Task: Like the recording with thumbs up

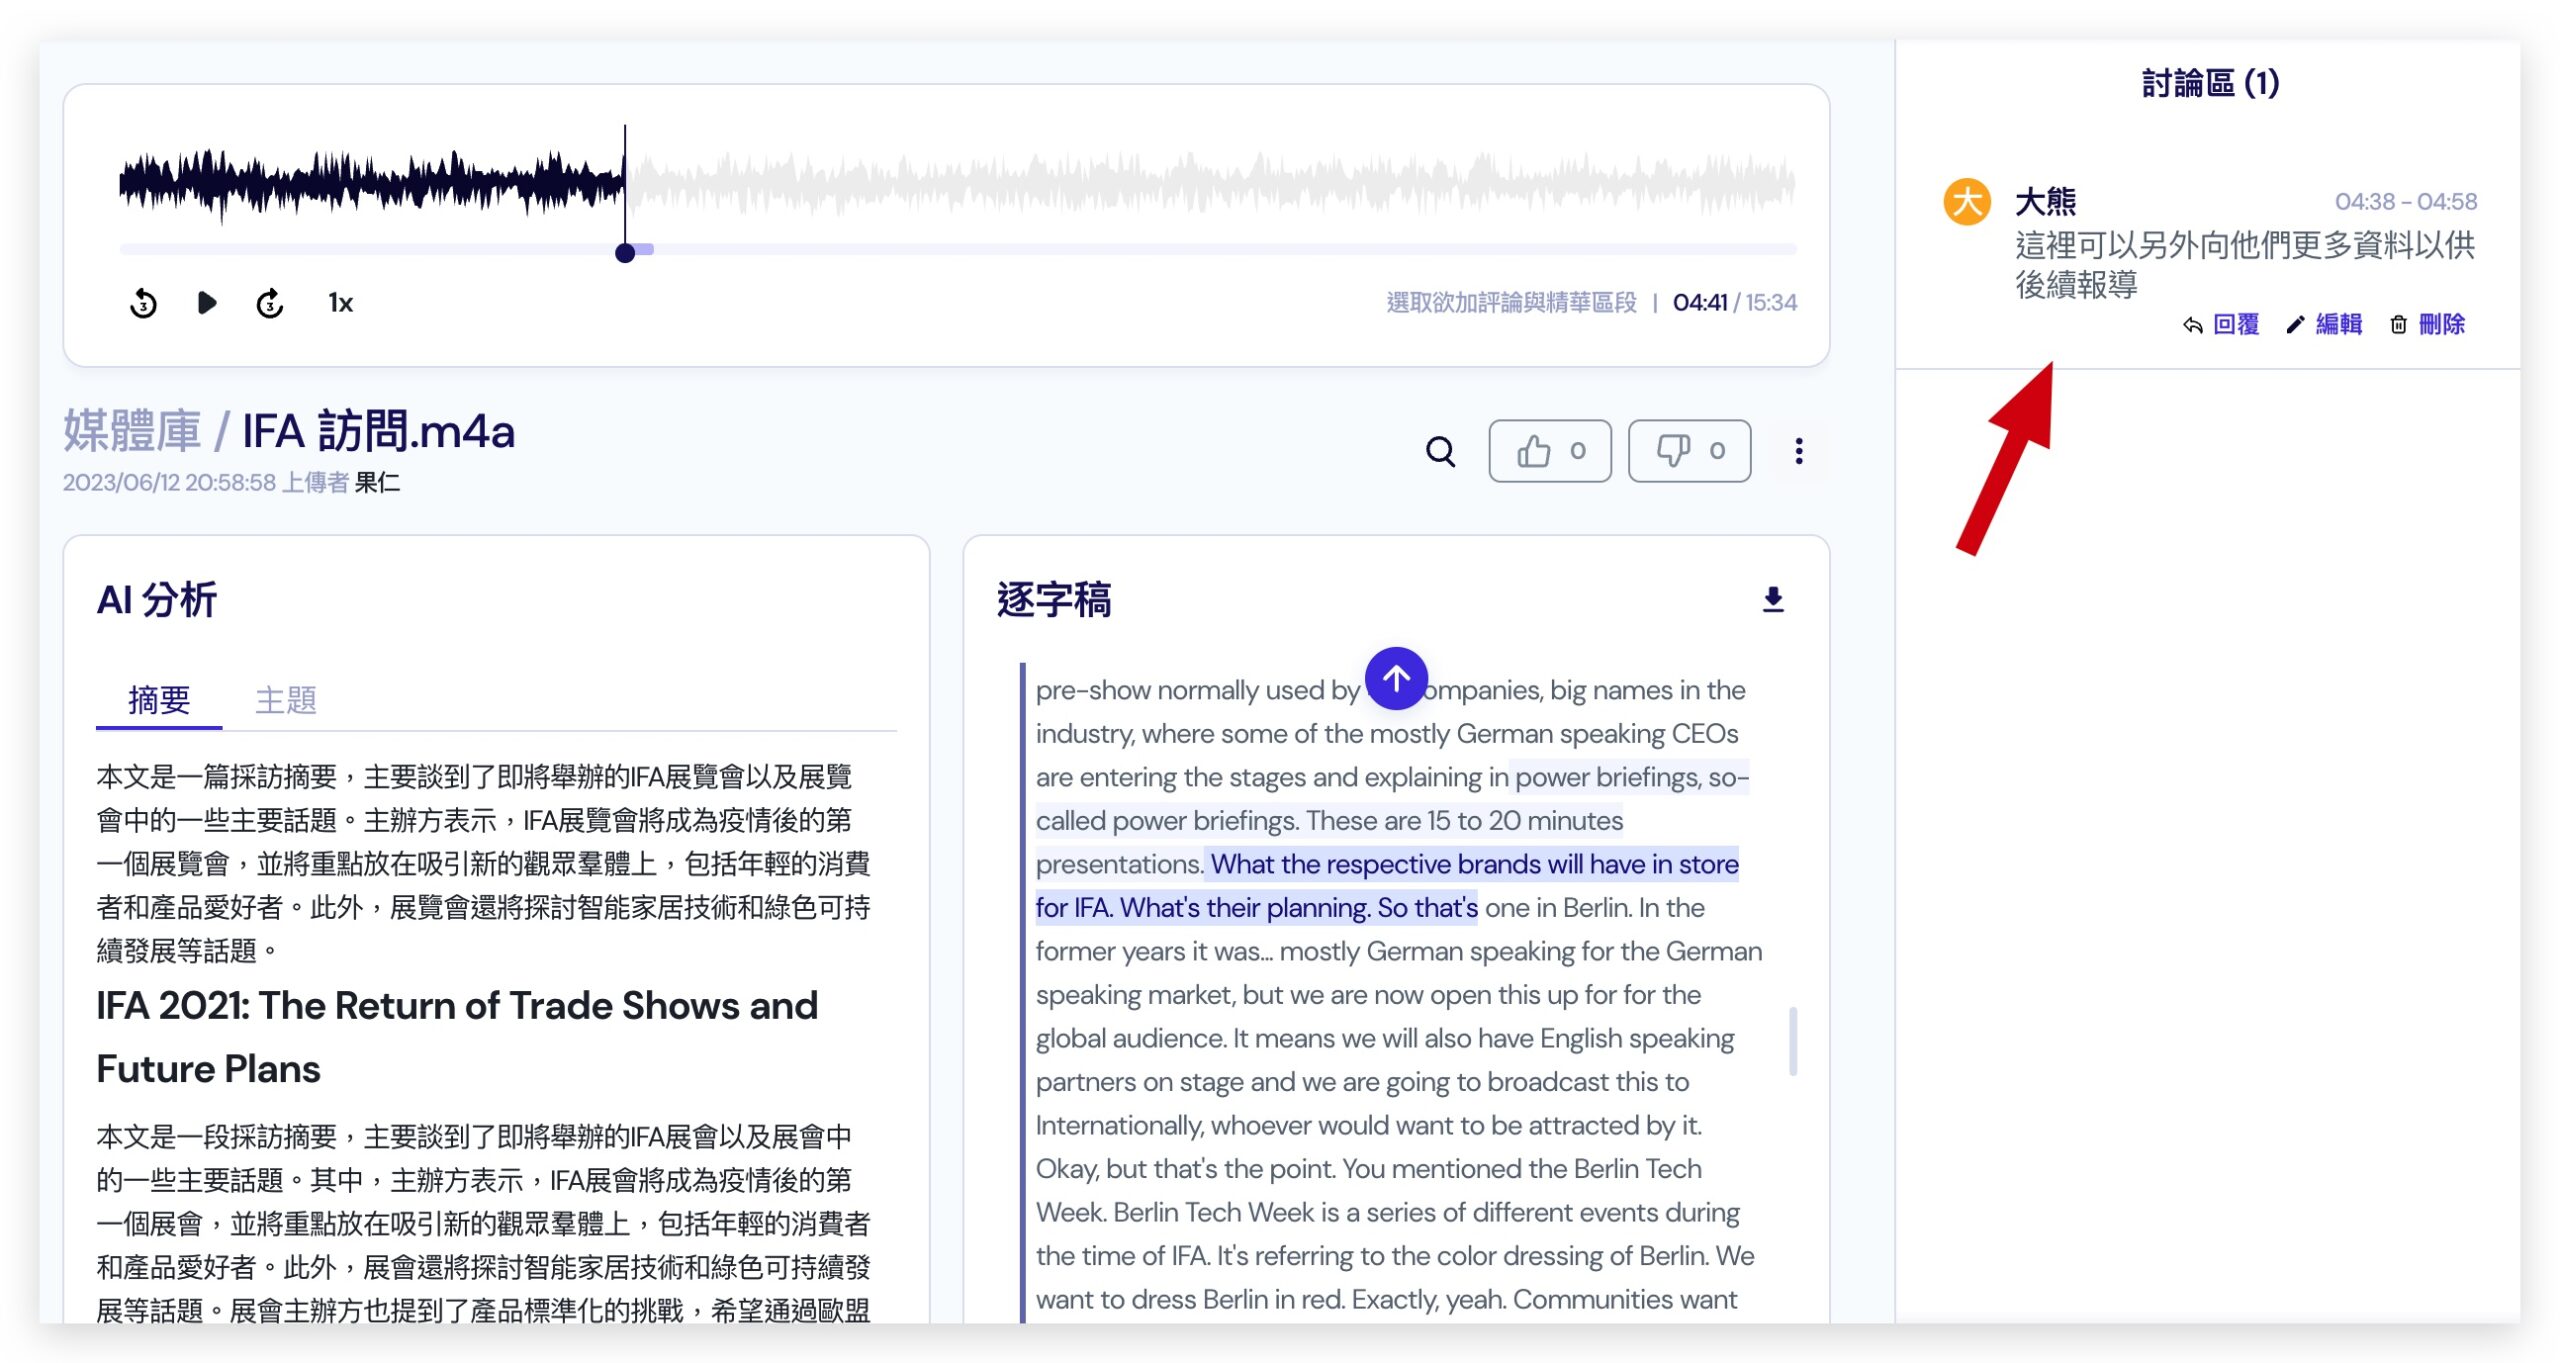Action: [1550, 451]
